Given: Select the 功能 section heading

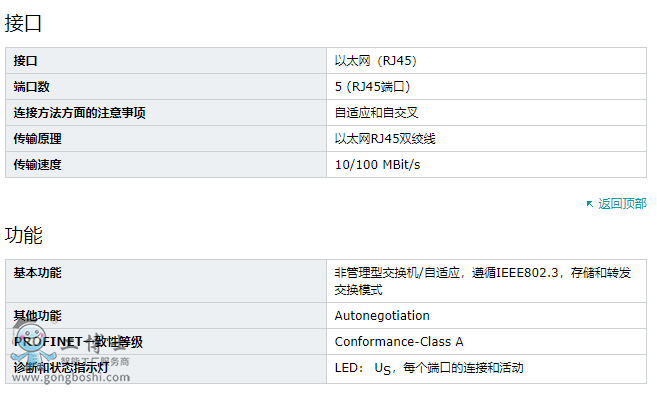Looking at the screenshot, I should (x=23, y=235).
